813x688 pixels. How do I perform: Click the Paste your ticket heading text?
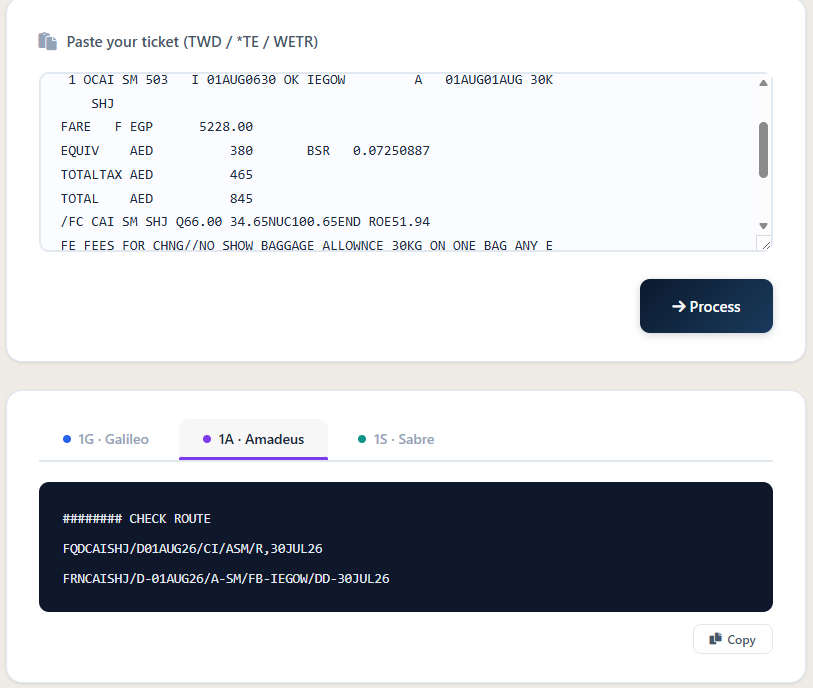tap(192, 41)
